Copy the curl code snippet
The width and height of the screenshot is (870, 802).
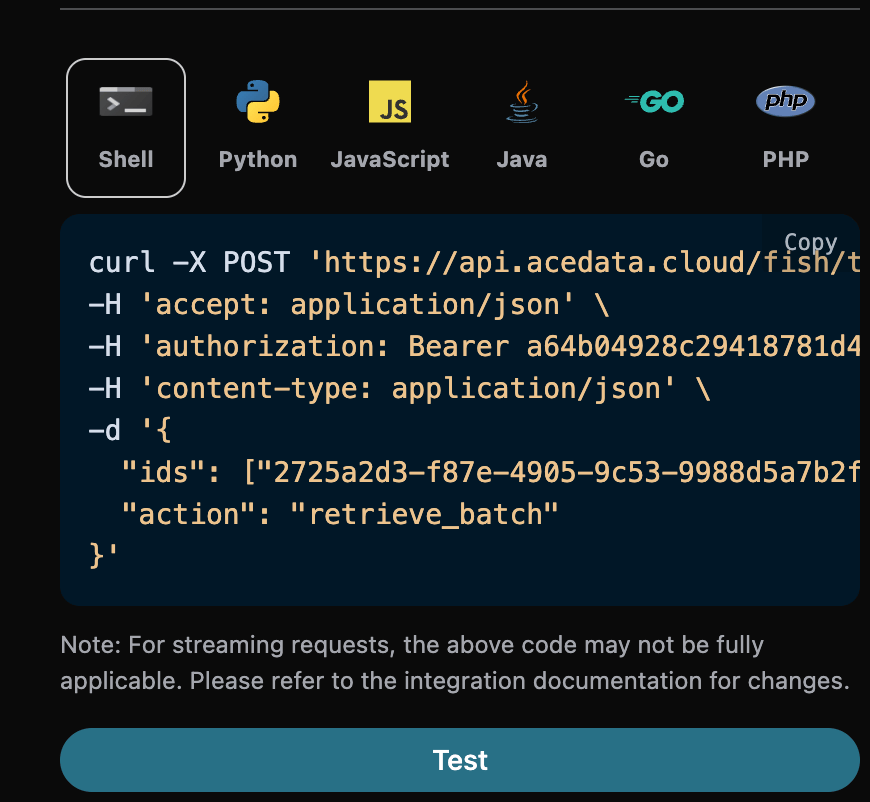(x=810, y=242)
